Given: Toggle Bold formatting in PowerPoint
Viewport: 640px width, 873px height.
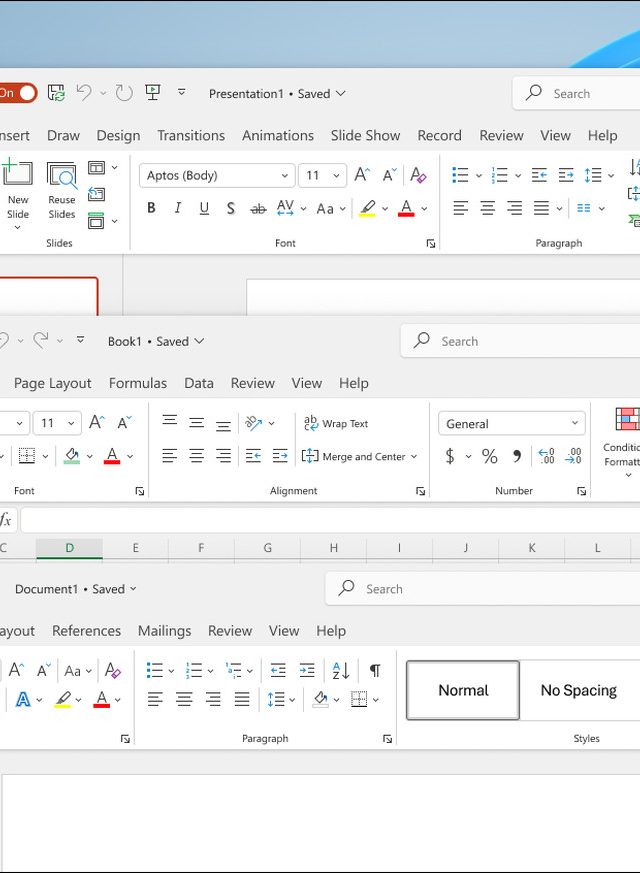Looking at the screenshot, I should 151,208.
